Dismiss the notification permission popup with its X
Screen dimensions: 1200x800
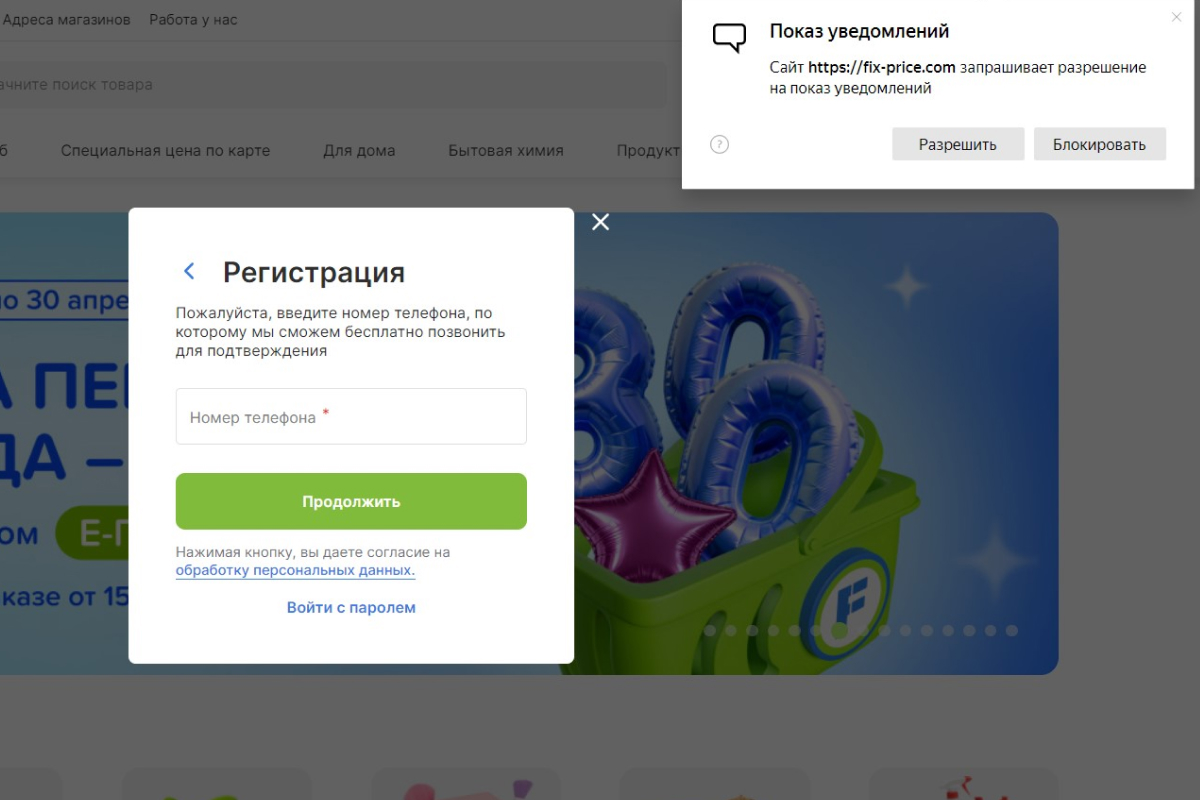[1176, 17]
